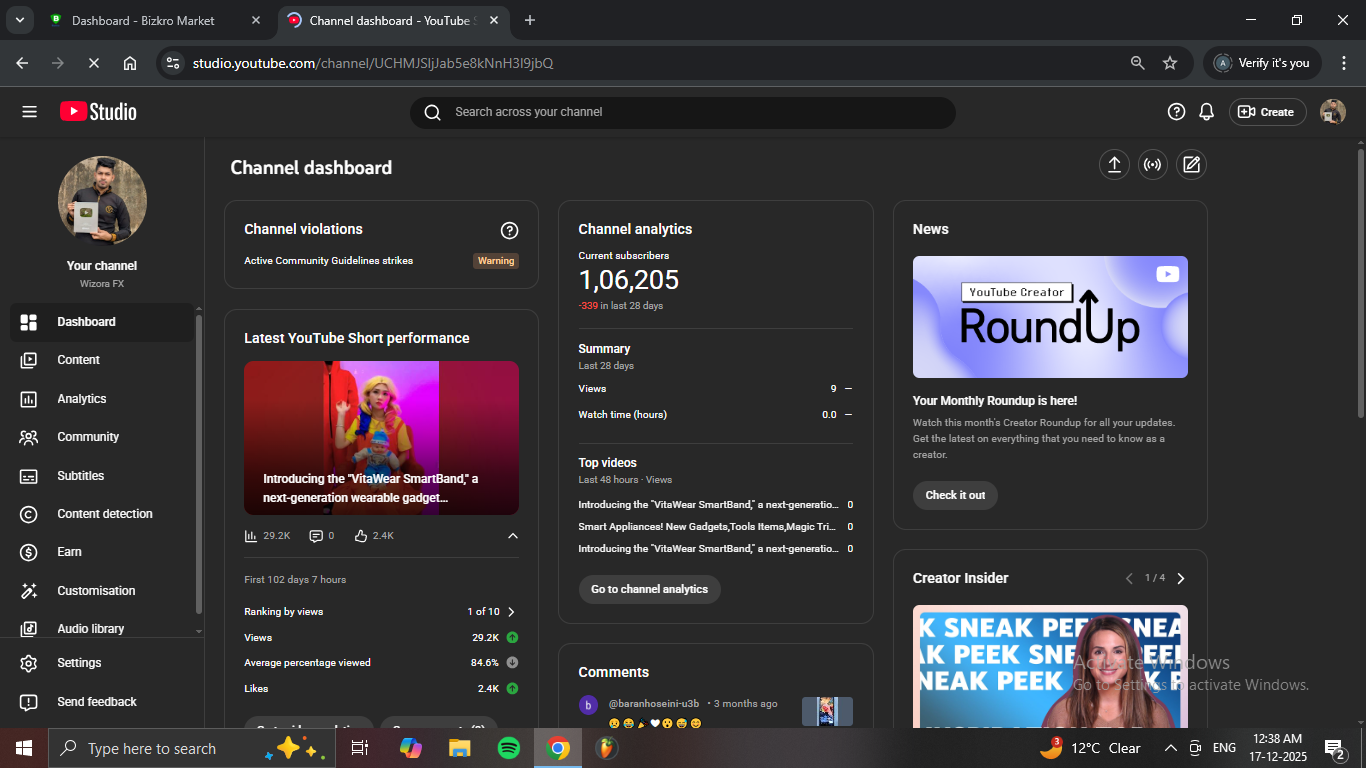
Task: Open the Analytics sidebar item
Action: click(82, 399)
